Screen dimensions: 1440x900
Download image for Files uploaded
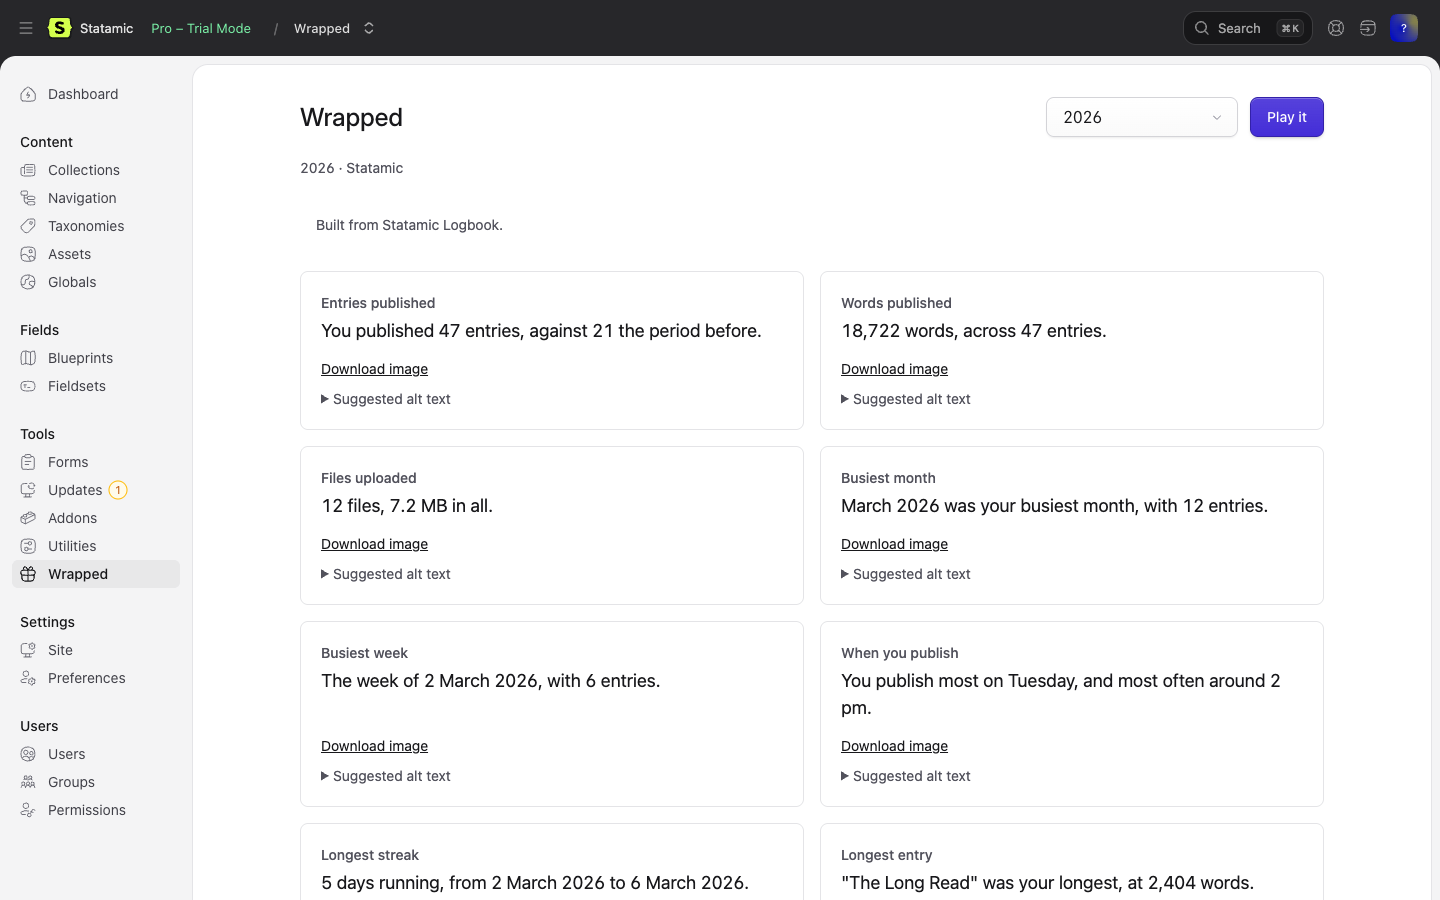click(x=374, y=544)
